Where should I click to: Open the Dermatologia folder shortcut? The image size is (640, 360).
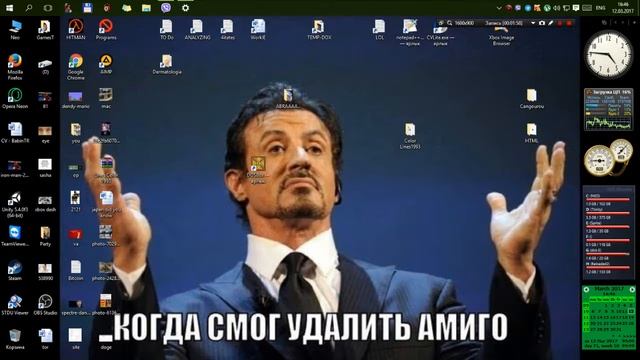(167, 64)
